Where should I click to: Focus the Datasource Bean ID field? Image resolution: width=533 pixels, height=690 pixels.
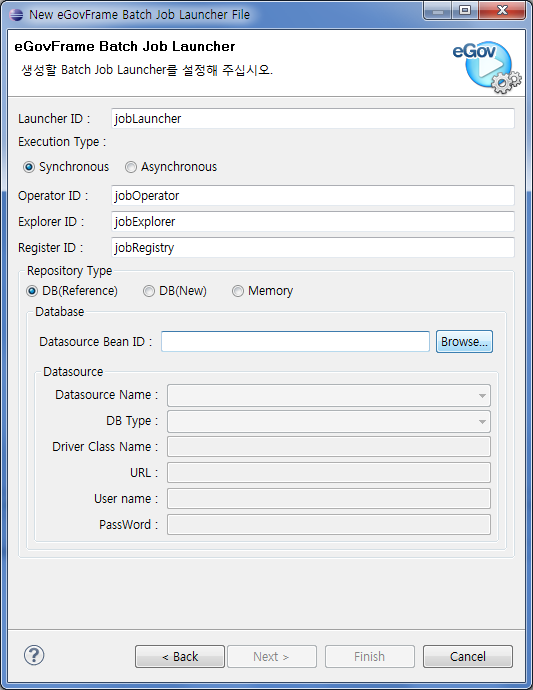295,341
